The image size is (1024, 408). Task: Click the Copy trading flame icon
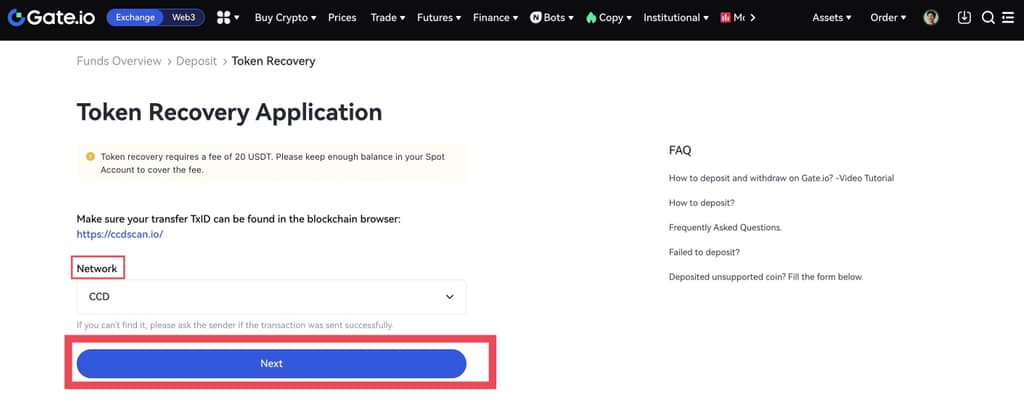tap(591, 18)
